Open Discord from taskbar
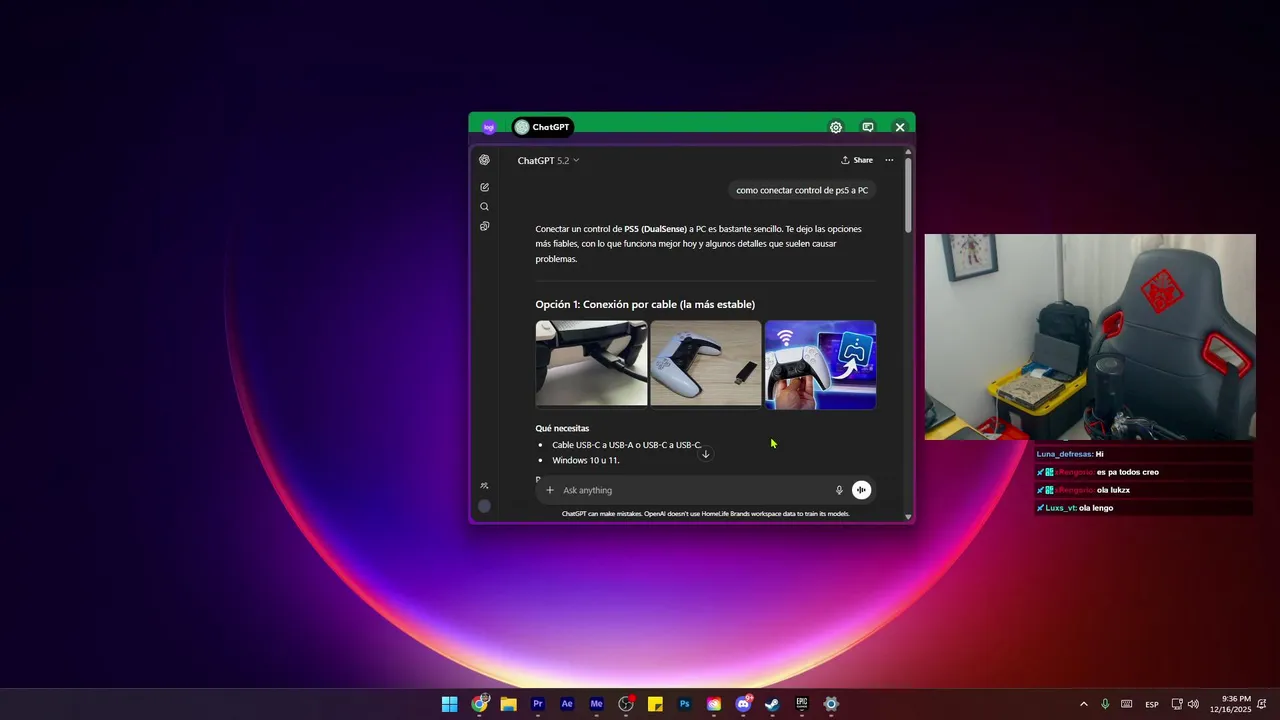 point(743,704)
